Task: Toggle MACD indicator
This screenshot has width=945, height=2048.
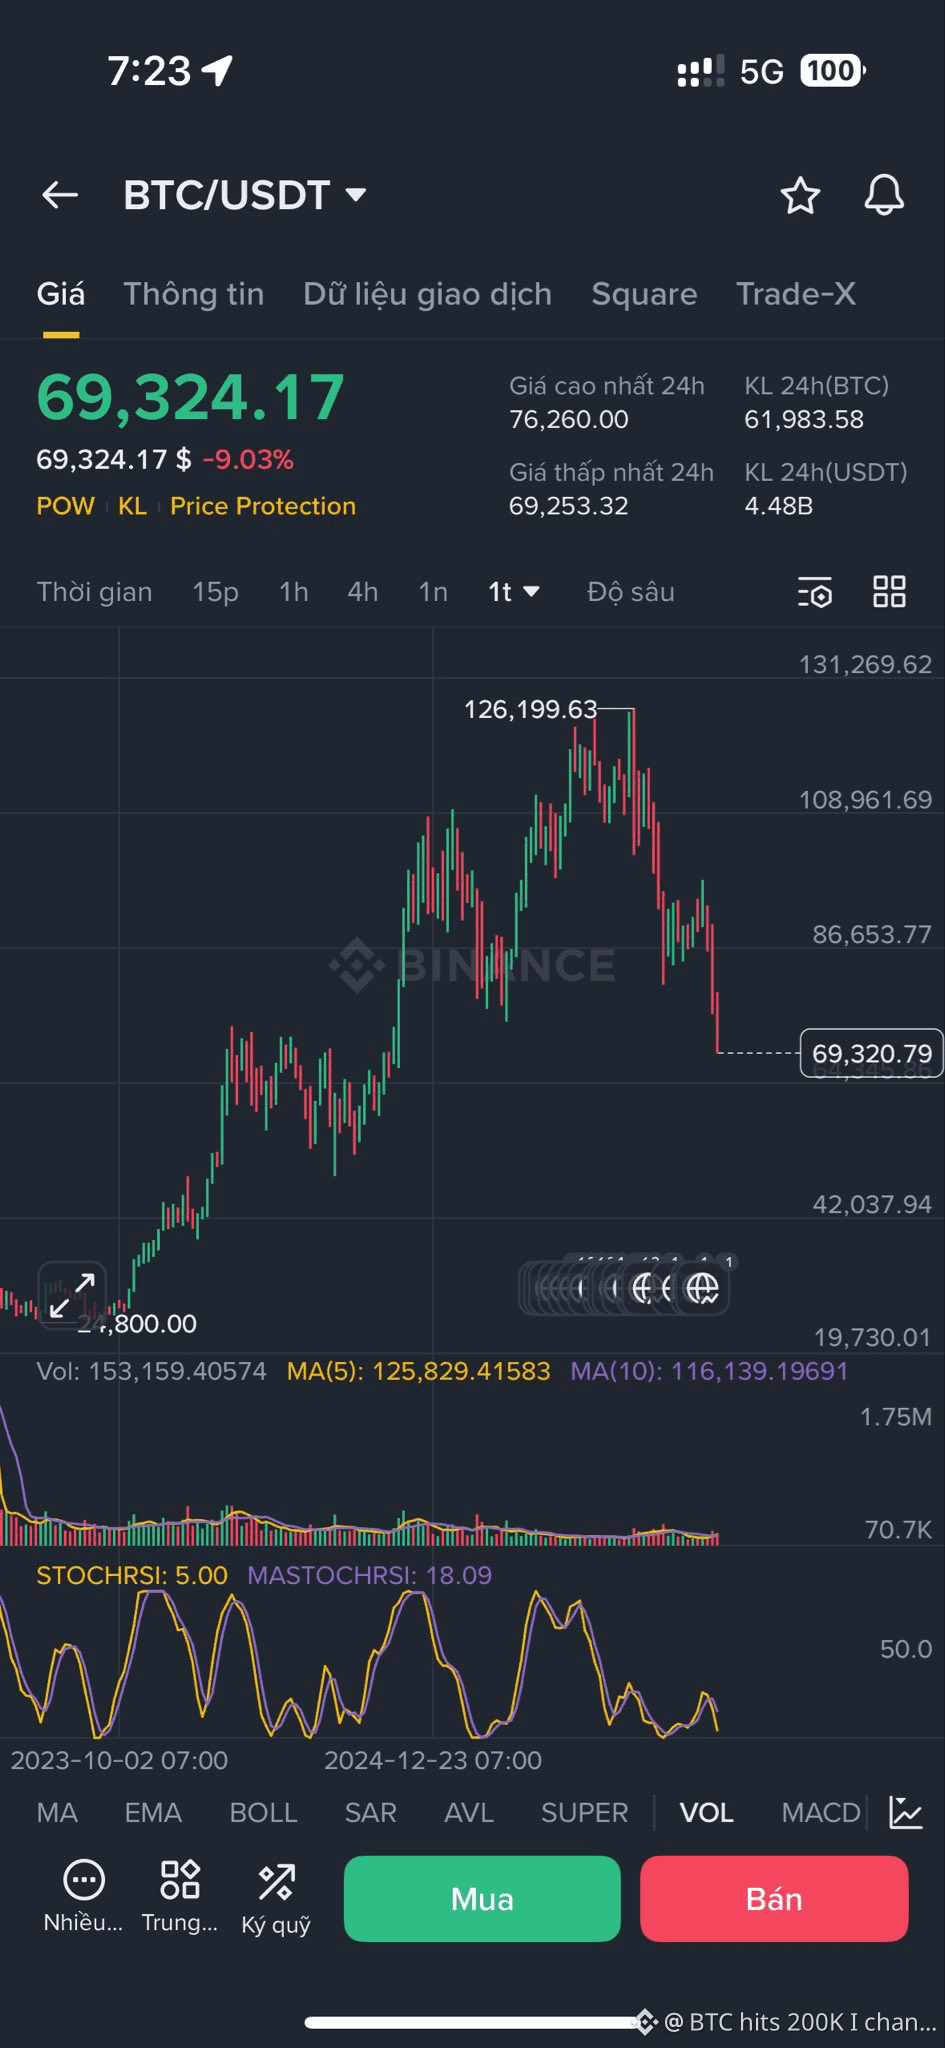Action: click(821, 1812)
